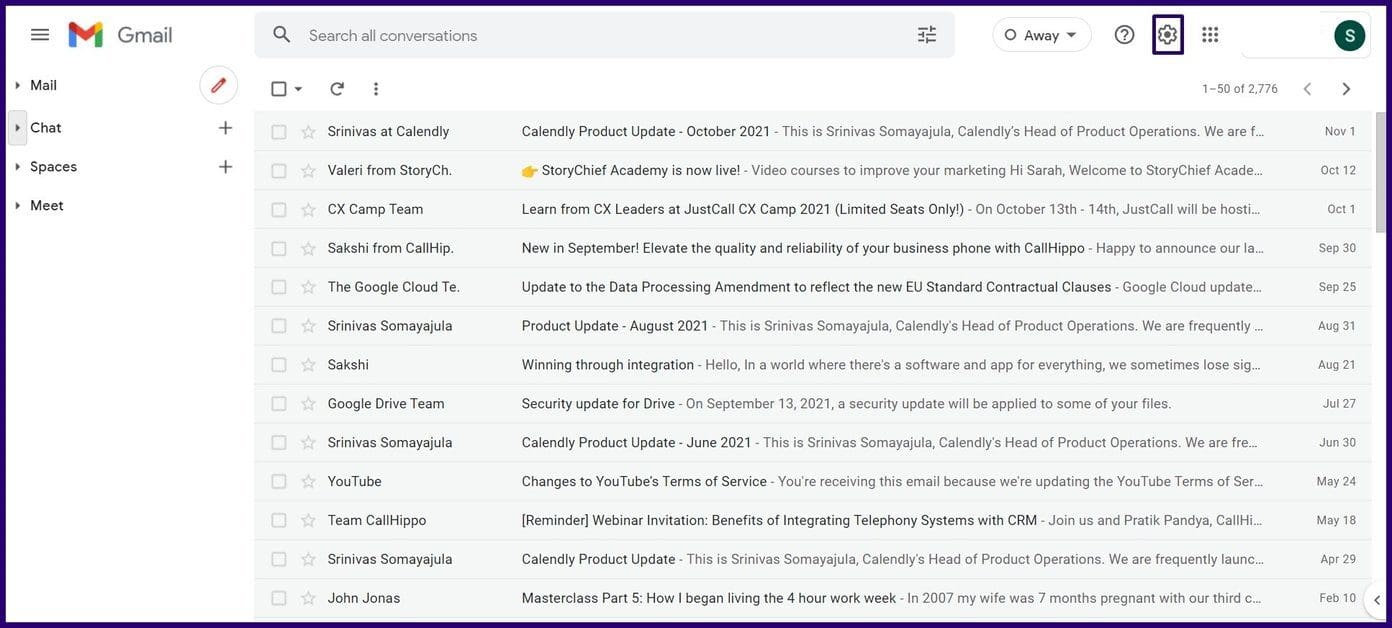Select the John Jonas email checkbox

(279, 599)
